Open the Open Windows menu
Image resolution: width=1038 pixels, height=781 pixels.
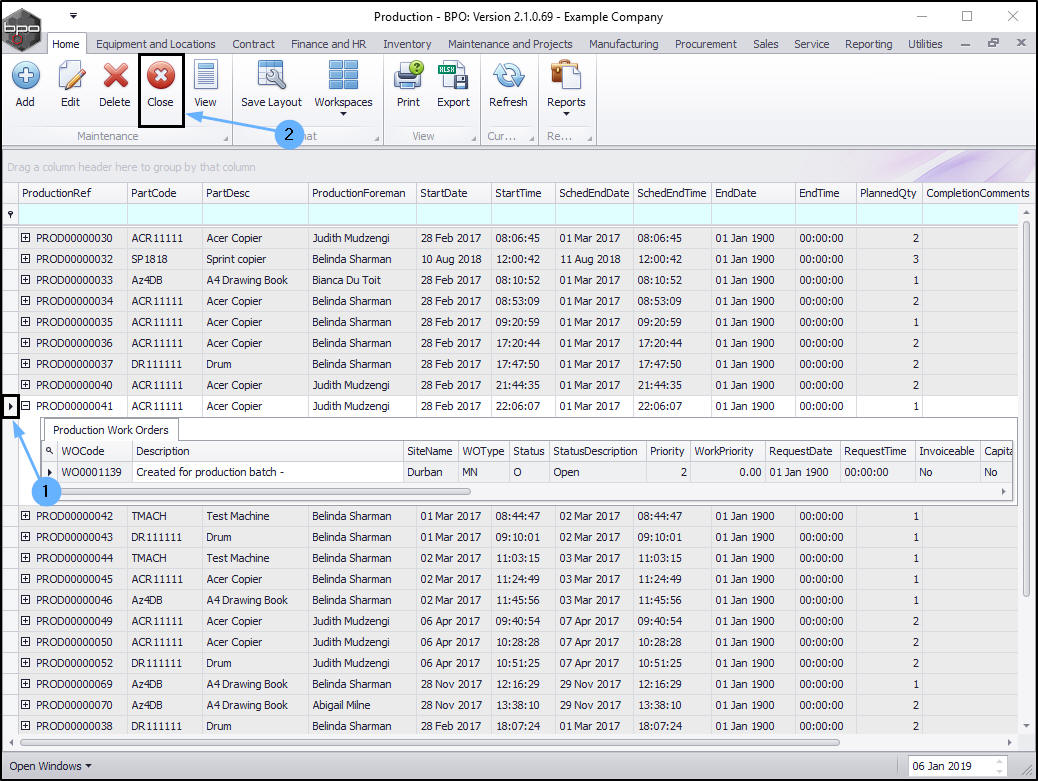50,766
